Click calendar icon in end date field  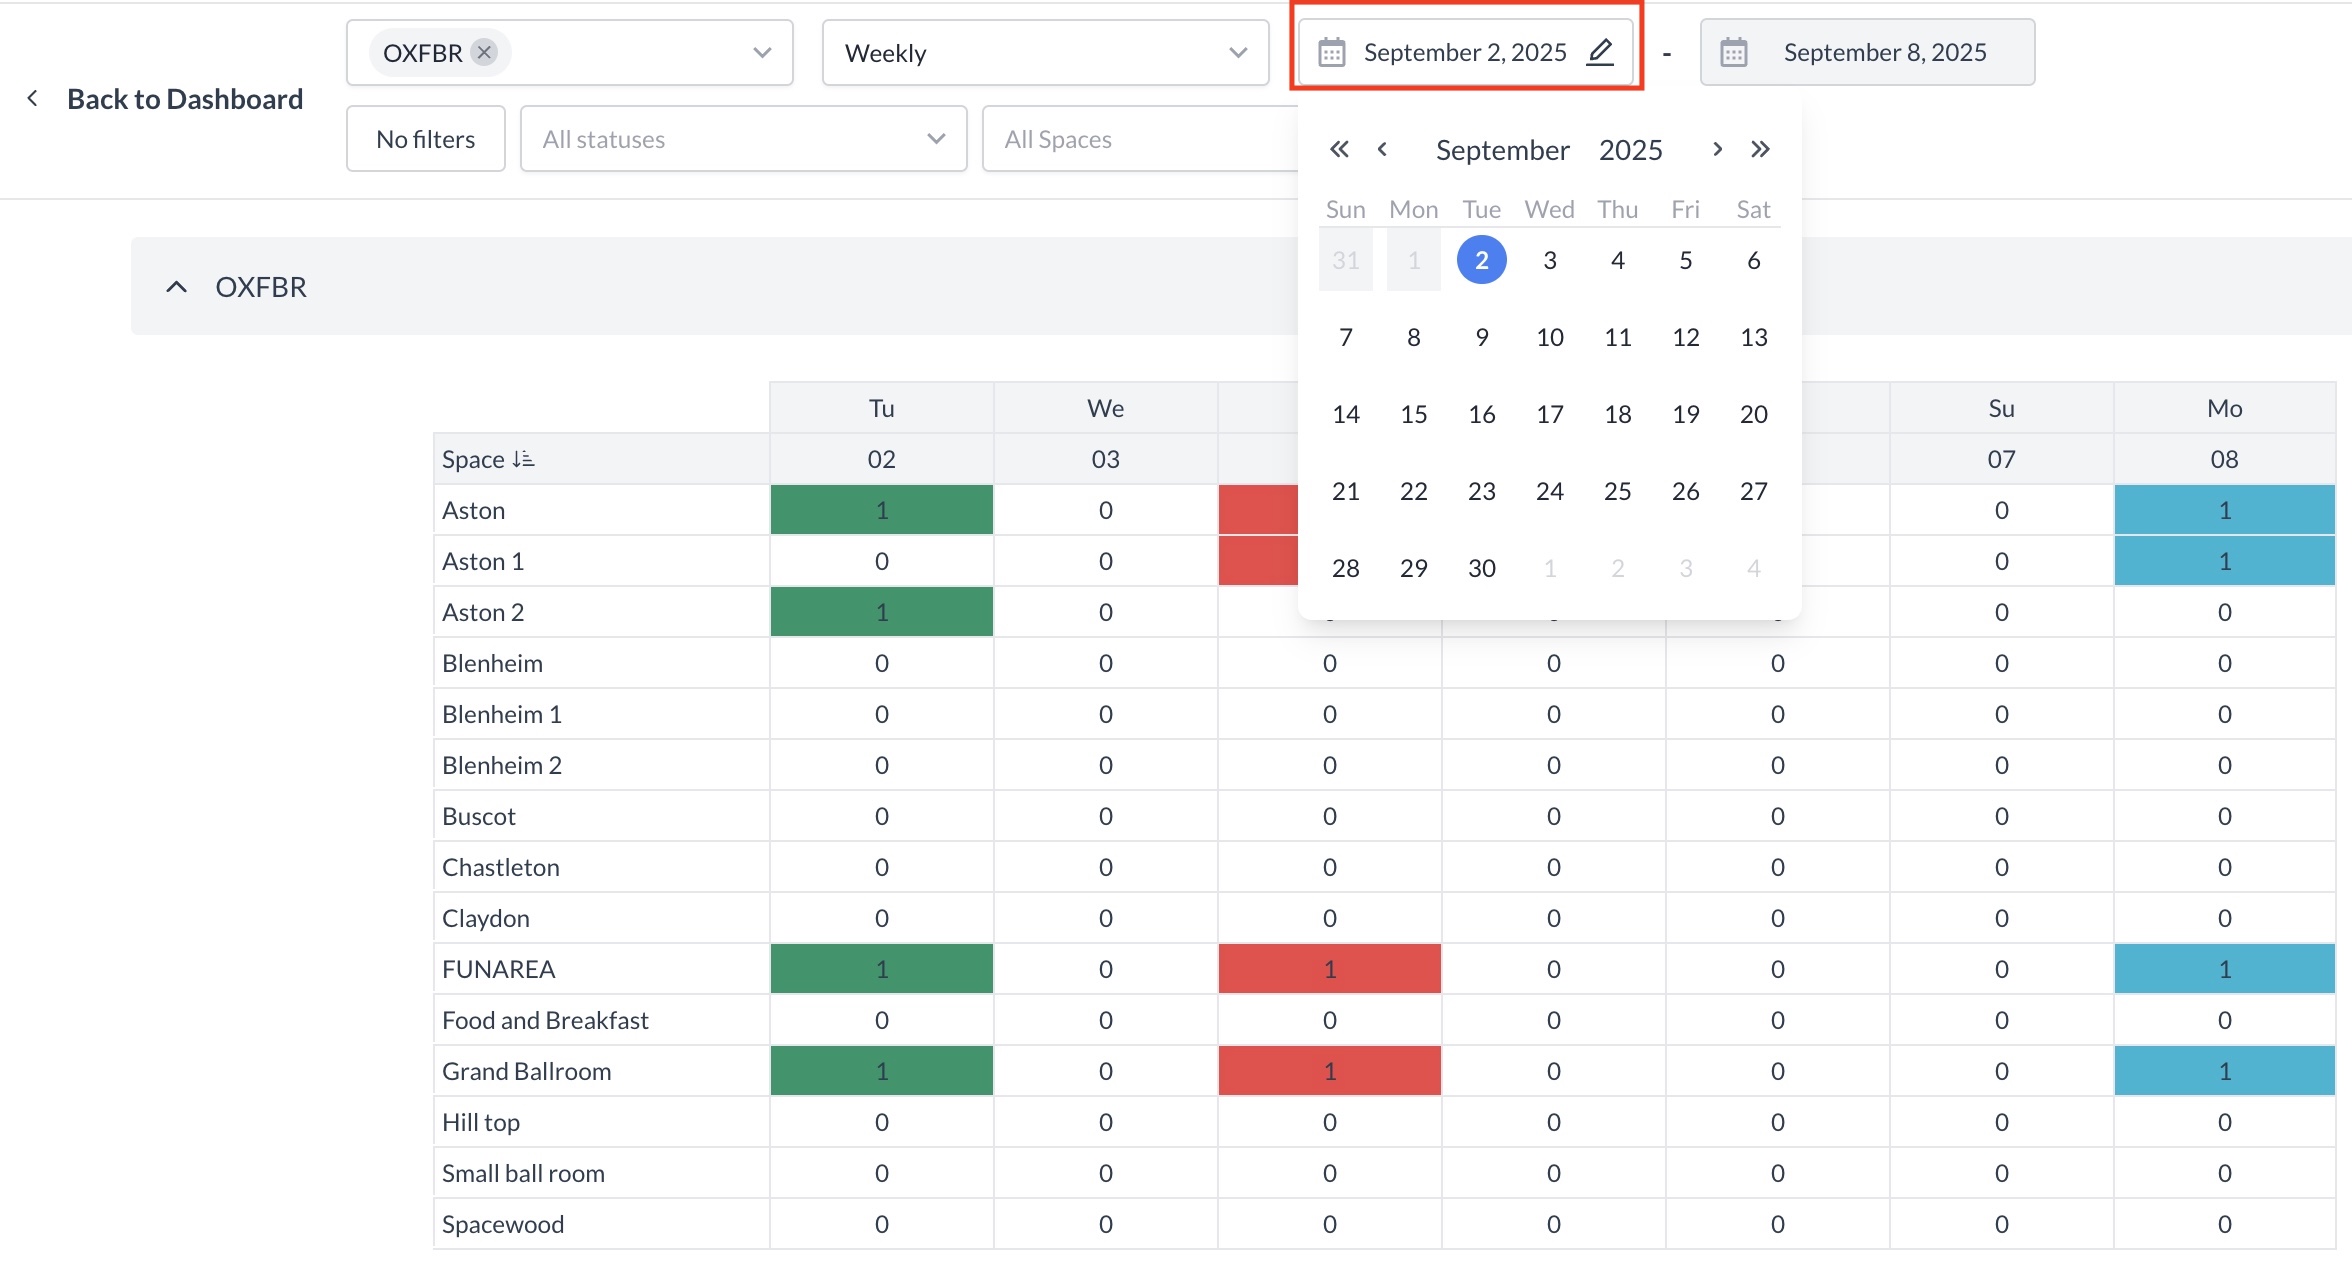tap(1733, 52)
